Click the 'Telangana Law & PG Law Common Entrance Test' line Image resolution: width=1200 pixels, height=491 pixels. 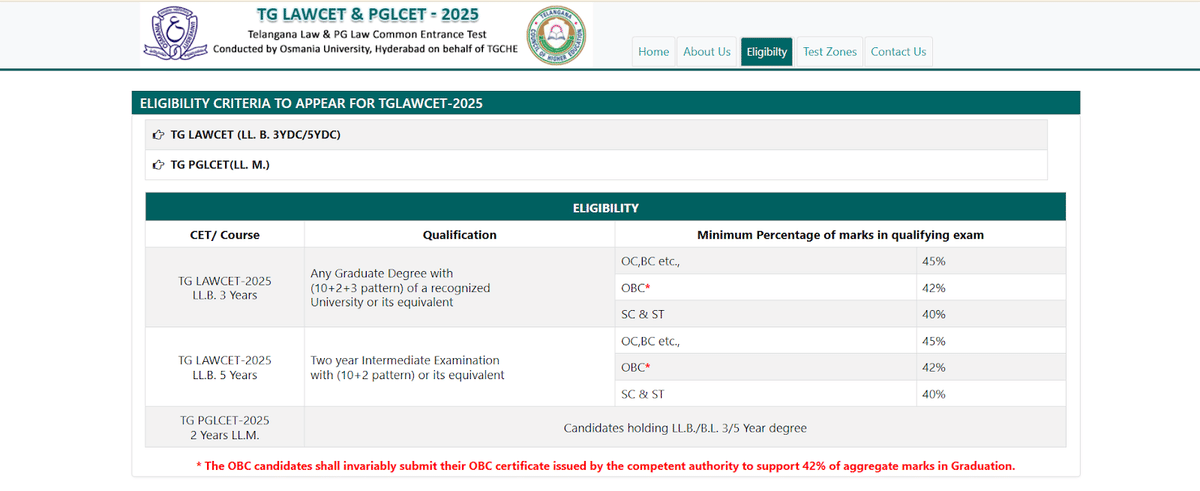pos(367,35)
